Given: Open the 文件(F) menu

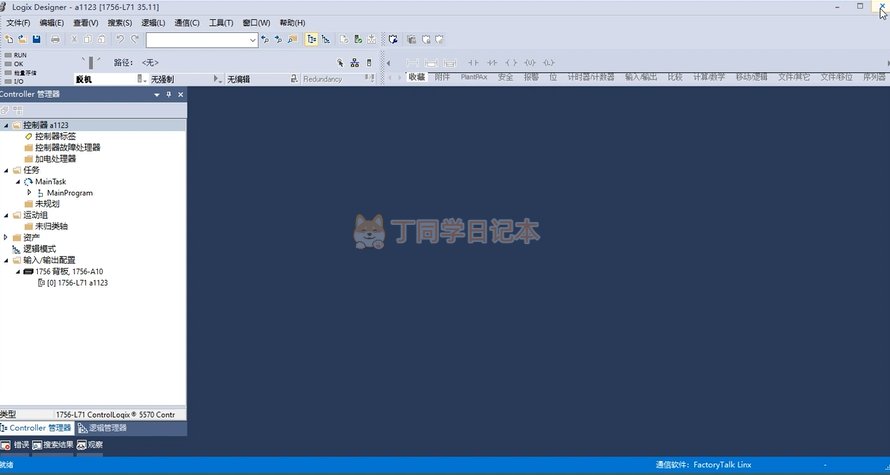Looking at the screenshot, I should [18, 23].
